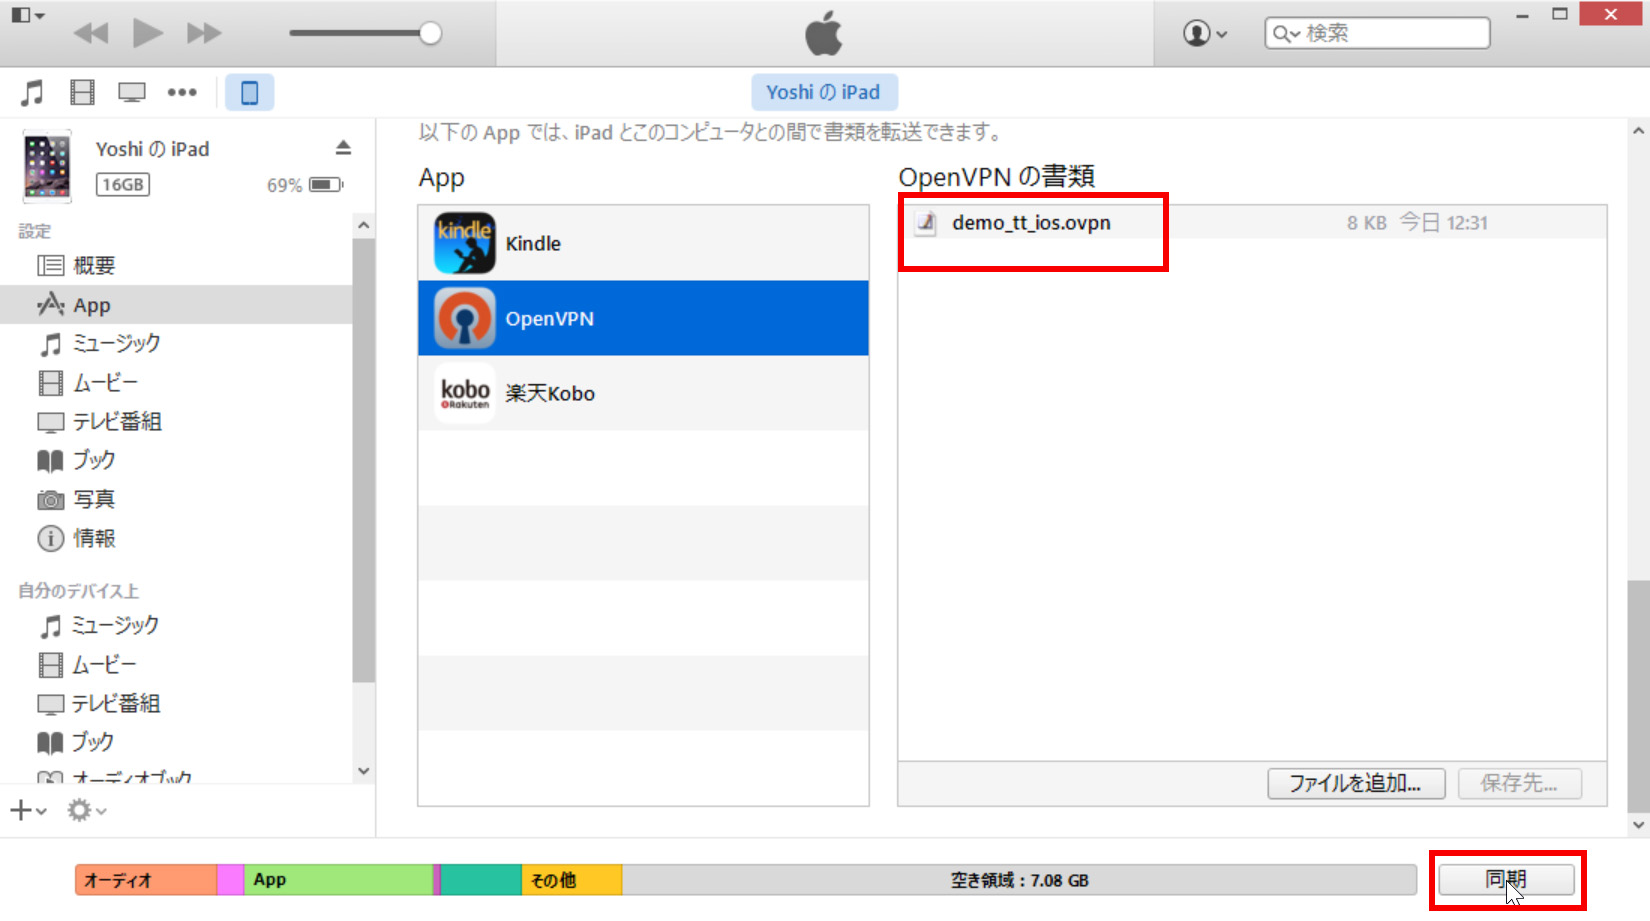Image resolution: width=1650 pixels, height=921 pixels.
Task: Open ブック under 設定
Action: [x=176, y=460]
